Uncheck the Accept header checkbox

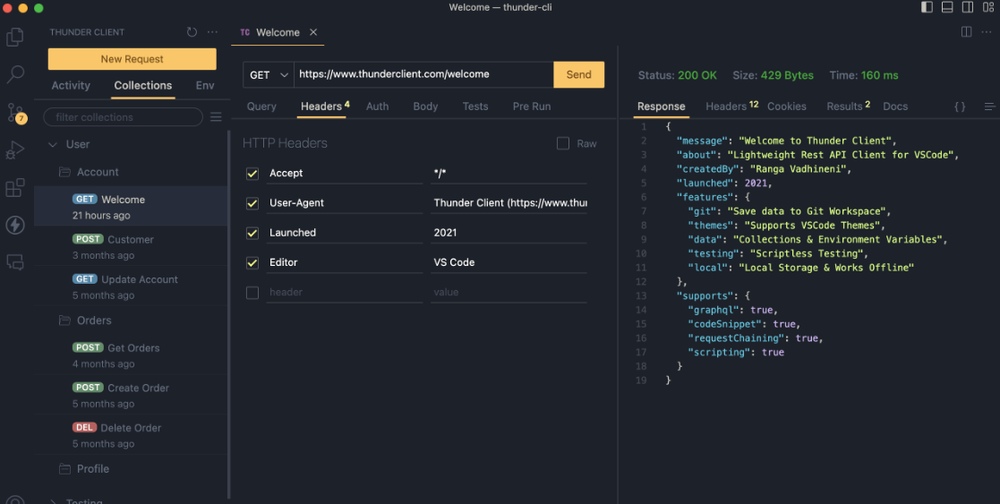click(x=253, y=174)
